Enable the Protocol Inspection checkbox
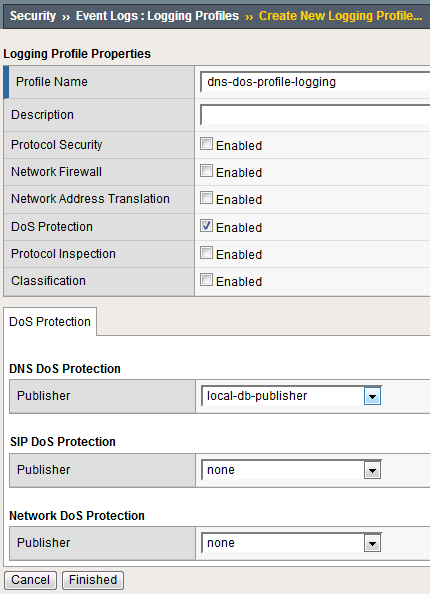The image size is (430, 594). tap(206, 253)
